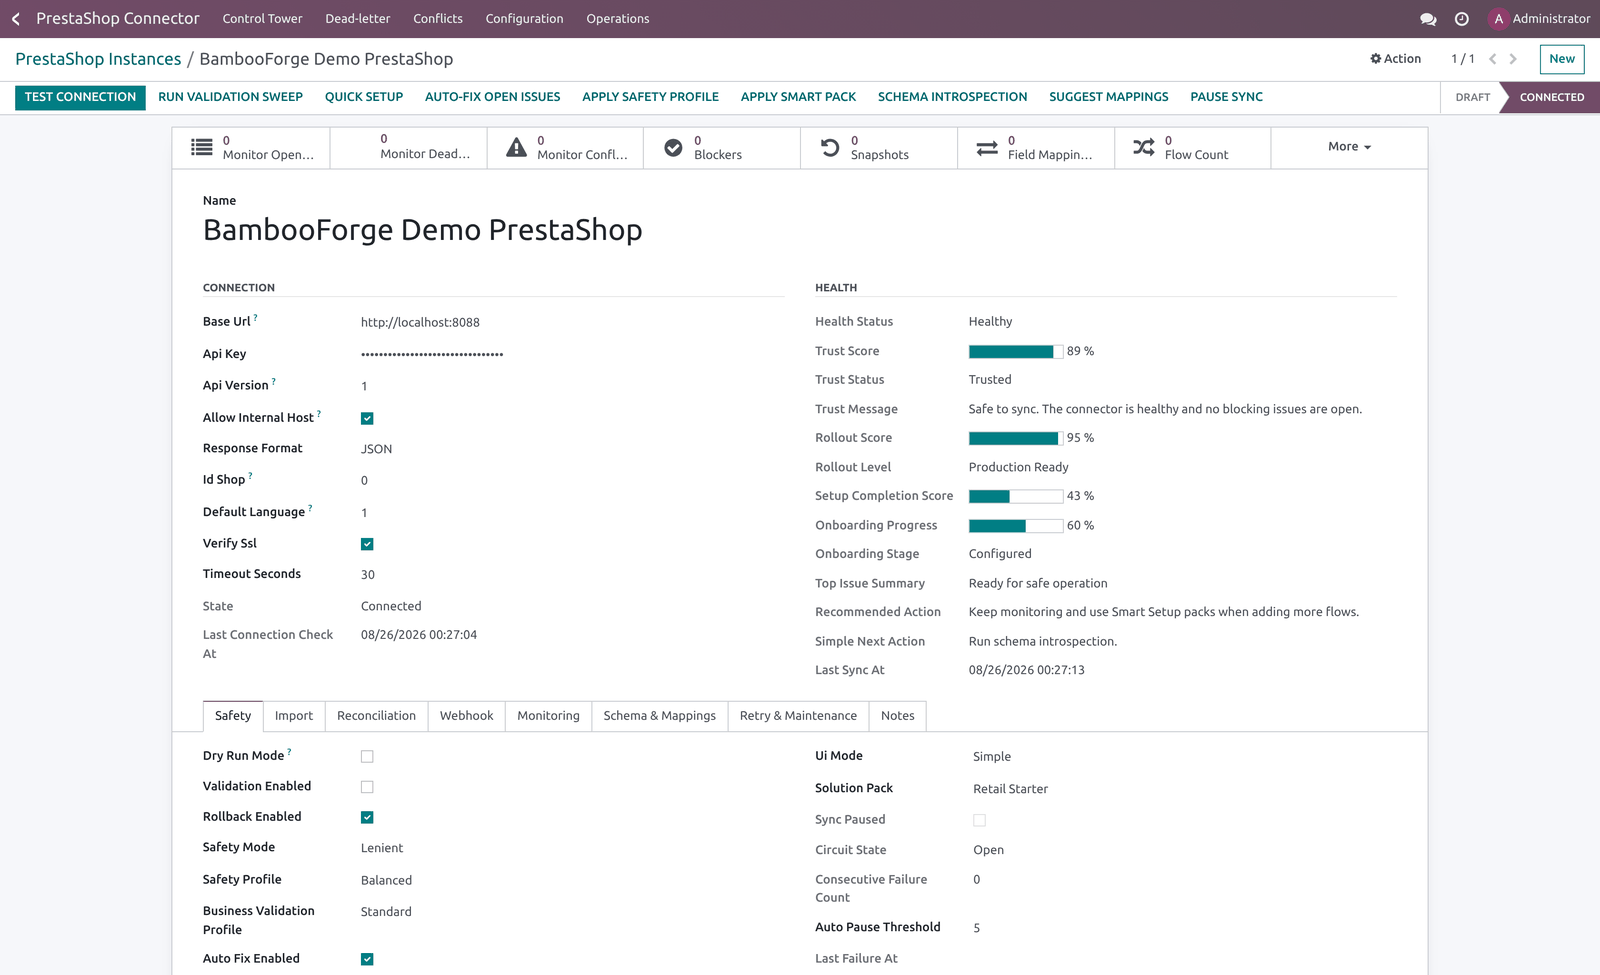1600x975 pixels.
Task: Go to next record with right chevron
Action: (x=1513, y=59)
